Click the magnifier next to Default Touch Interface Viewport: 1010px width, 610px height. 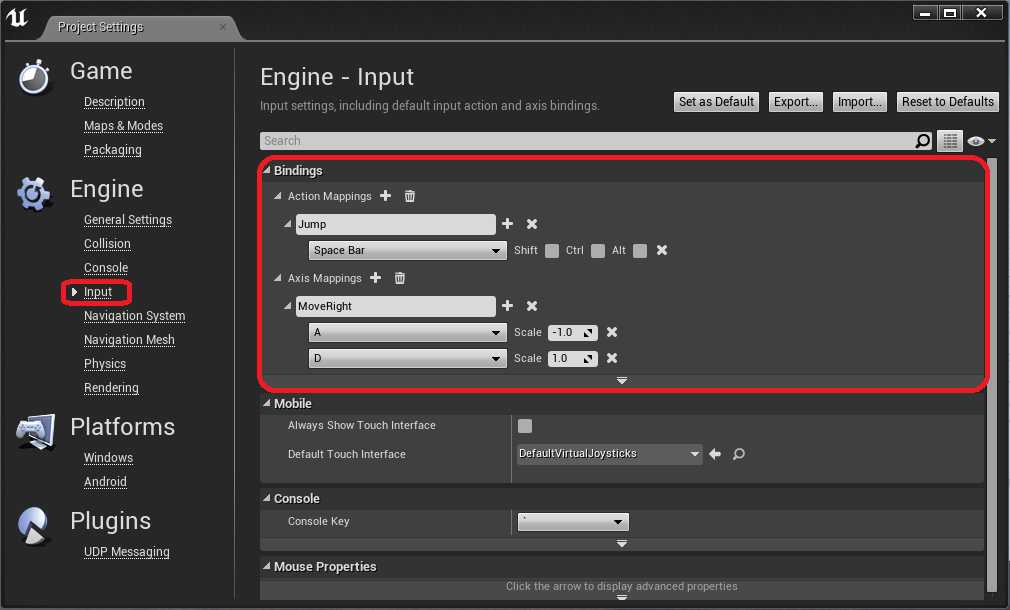739,454
